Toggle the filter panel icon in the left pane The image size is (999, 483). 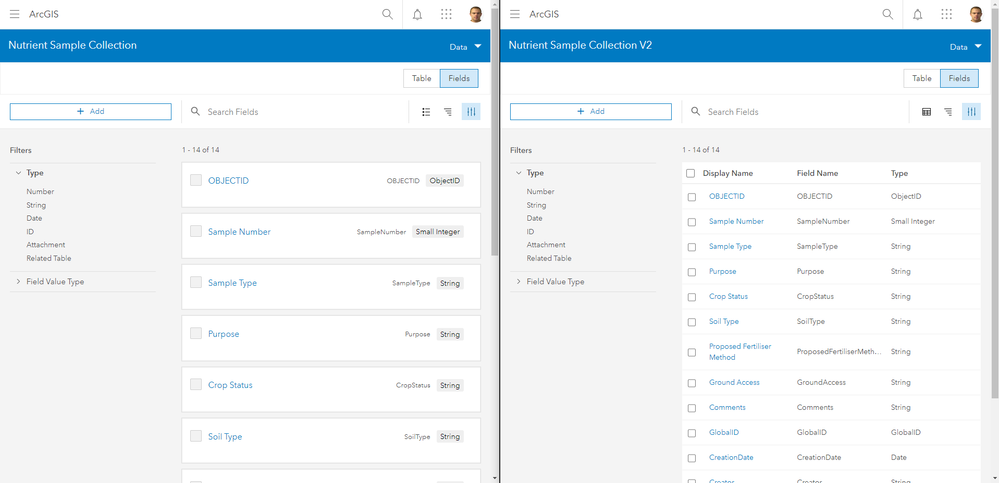471,112
